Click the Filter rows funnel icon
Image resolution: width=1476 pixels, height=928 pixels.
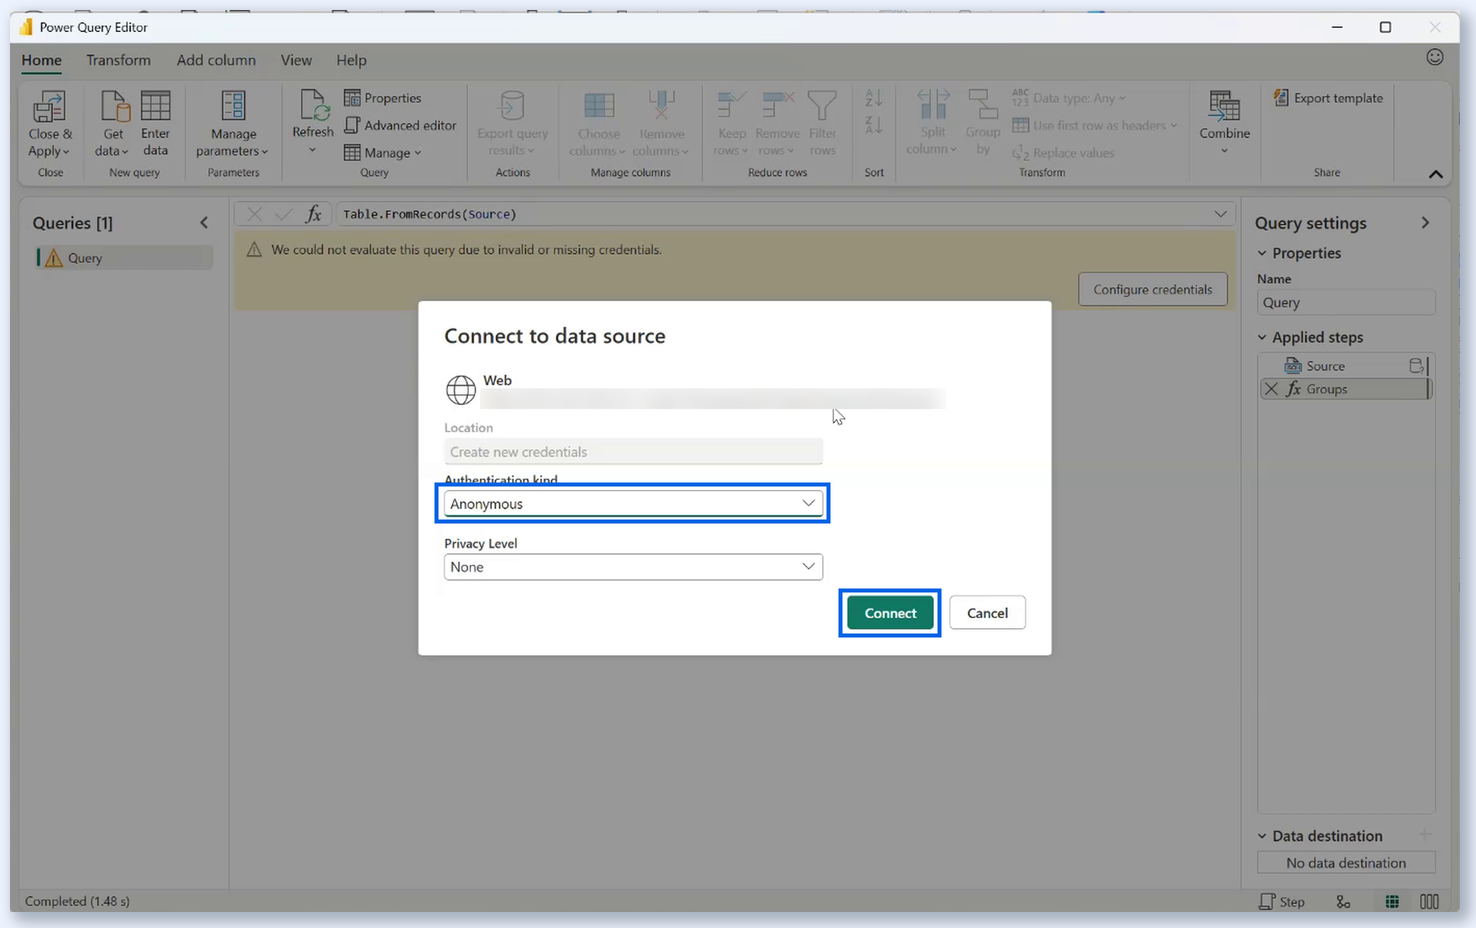tap(822, 105)
